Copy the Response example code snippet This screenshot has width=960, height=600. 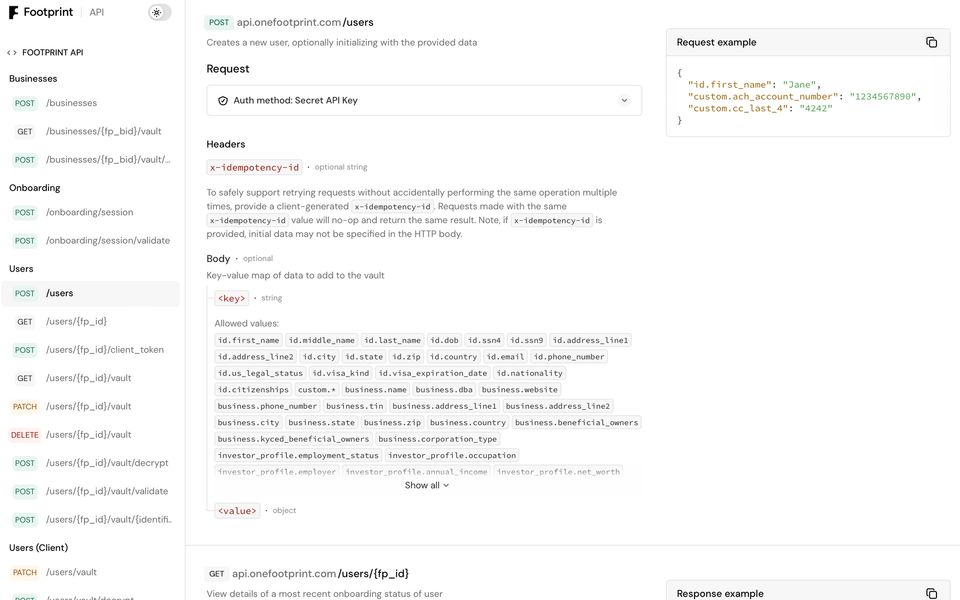click(930, 593)
